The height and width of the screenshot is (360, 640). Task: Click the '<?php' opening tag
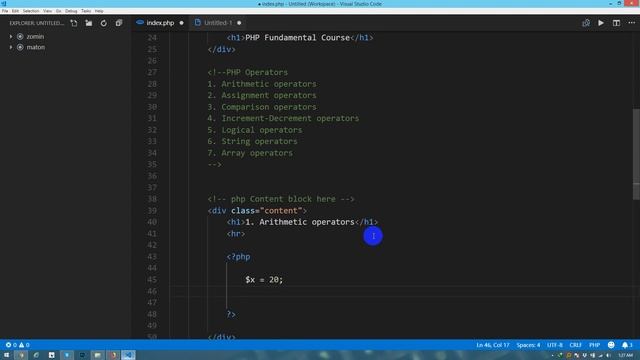pyautogui.click(x=238, y=257)
